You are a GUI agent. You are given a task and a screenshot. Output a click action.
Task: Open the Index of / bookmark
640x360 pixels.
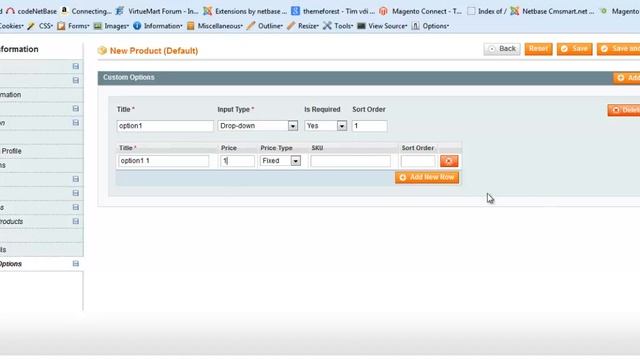(x=487, y=11)
